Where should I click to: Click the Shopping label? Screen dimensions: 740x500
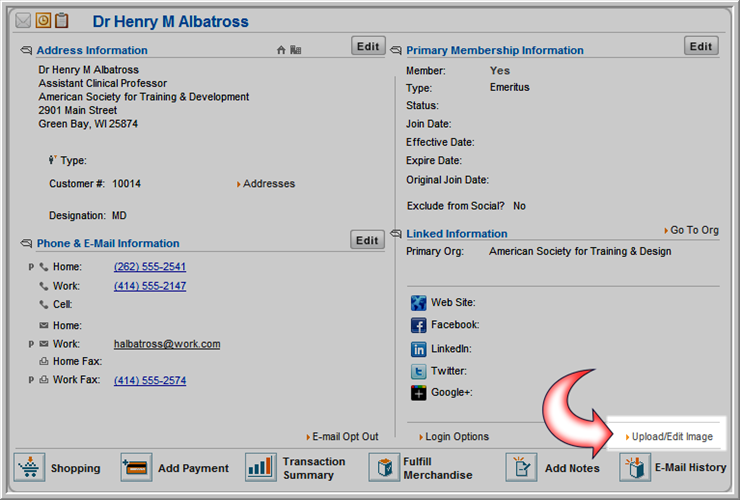(76, 468)
